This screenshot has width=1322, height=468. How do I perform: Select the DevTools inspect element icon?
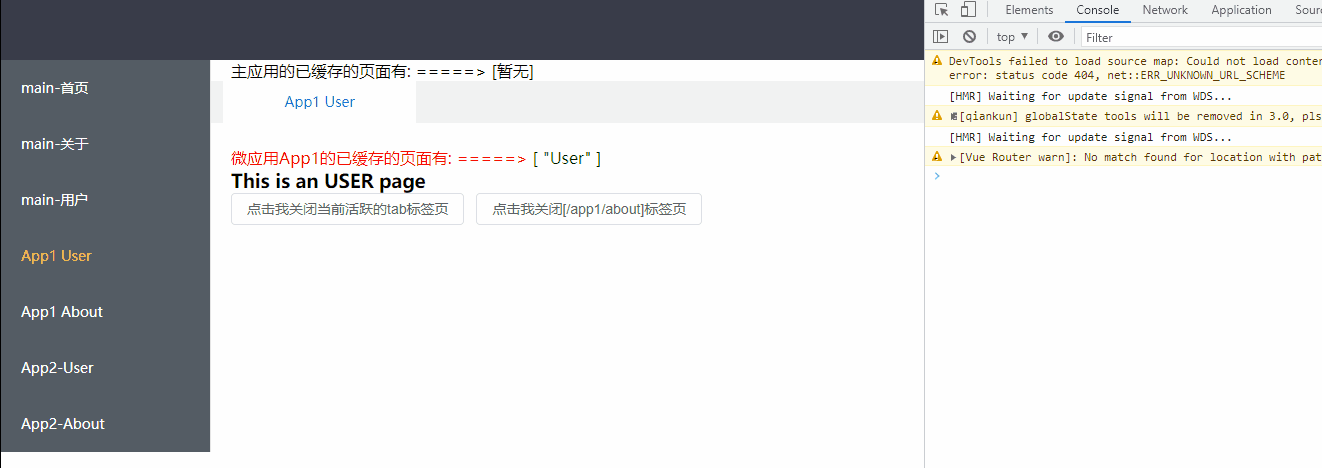click(942, 10)
